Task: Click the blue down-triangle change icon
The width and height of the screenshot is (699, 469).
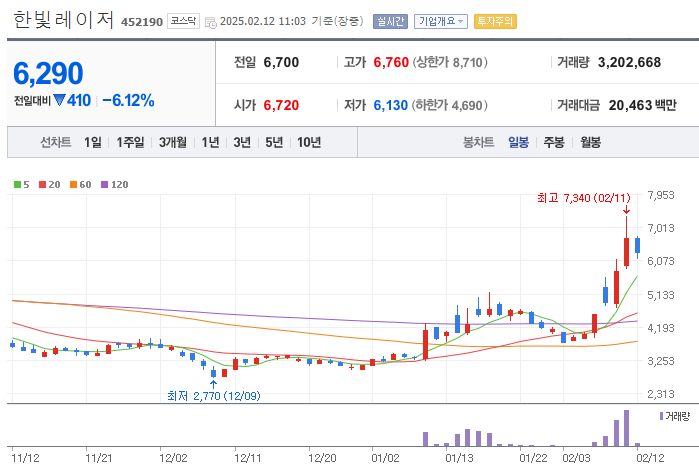Action: pyautogui.click(x=59, y=100)
